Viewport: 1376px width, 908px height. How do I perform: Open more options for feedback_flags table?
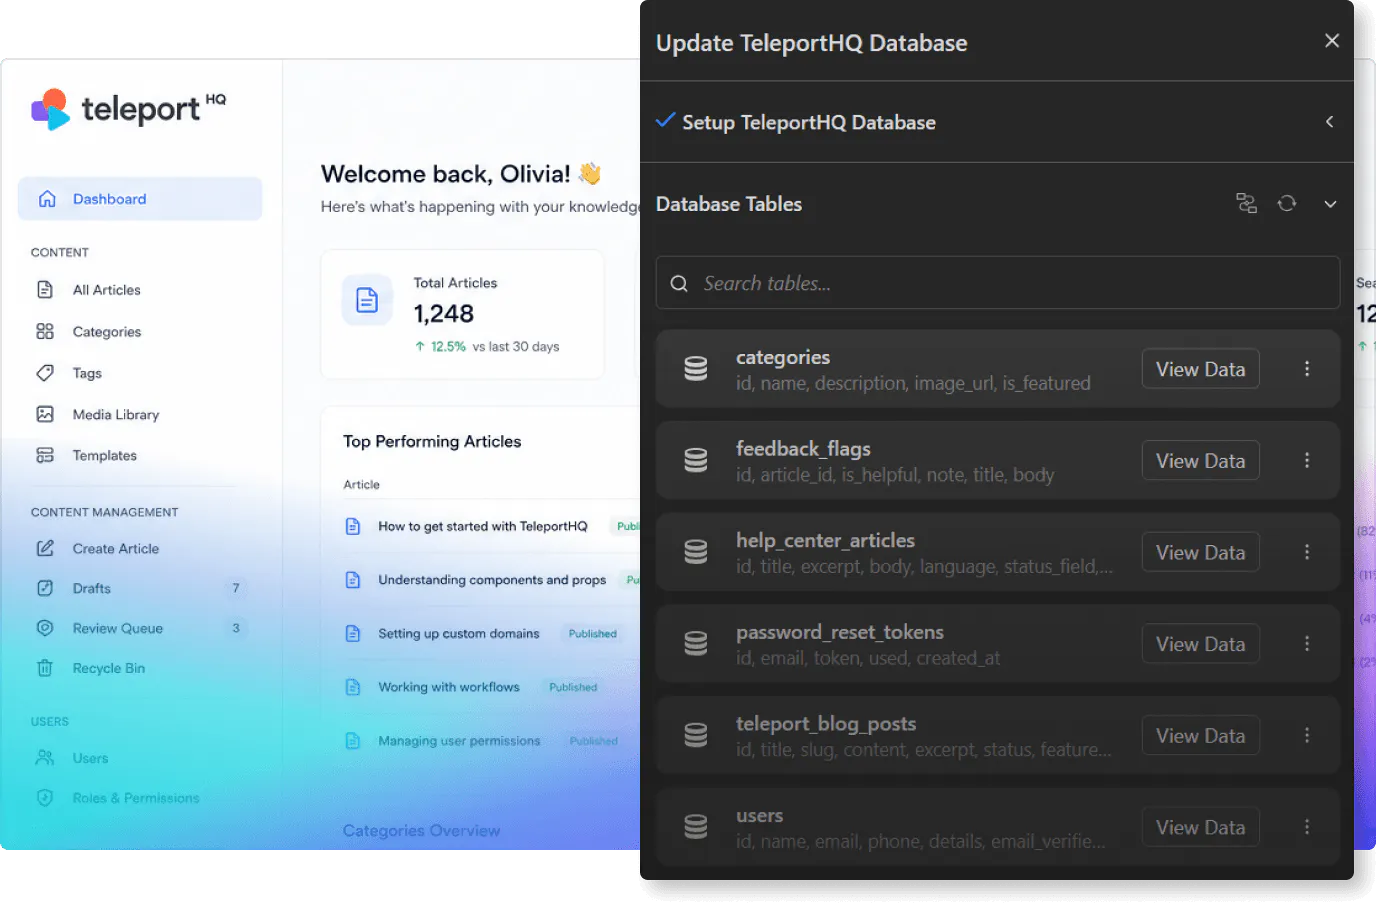[1307, 461]
